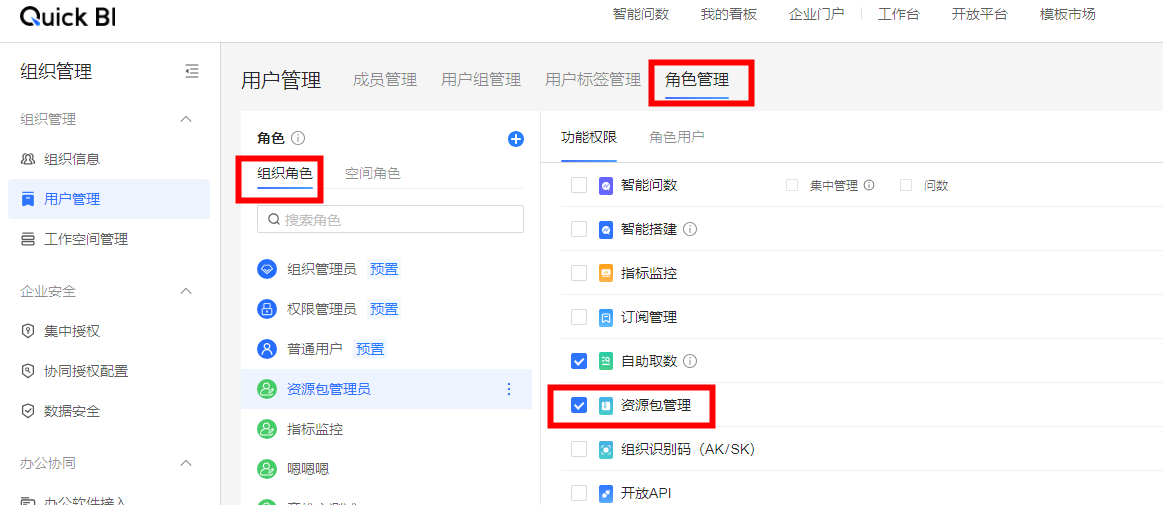
Task: Check the 开放API permission checkbox
Action: (x=579, y=493)
